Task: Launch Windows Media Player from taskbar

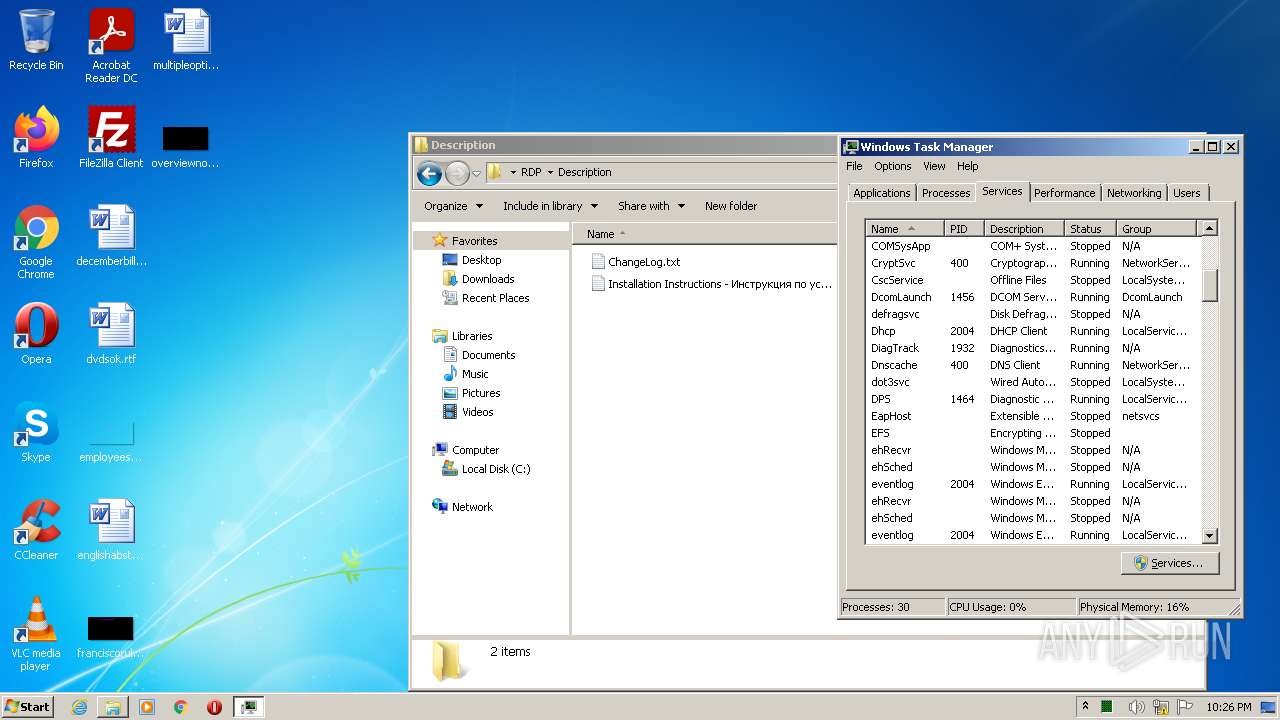Action: click(147, 707)
